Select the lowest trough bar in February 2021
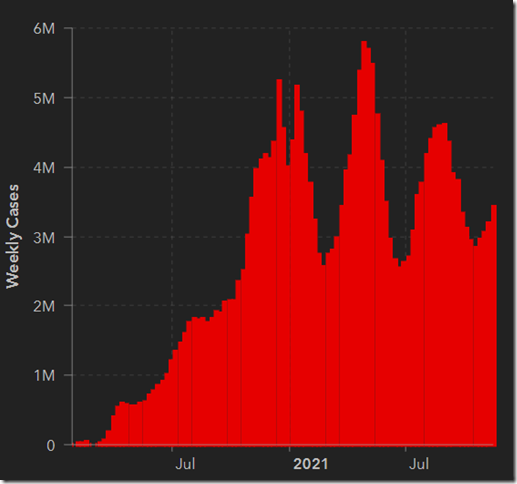Image resolution: width=517 pixels, height=484 pixels. [323, 355]
